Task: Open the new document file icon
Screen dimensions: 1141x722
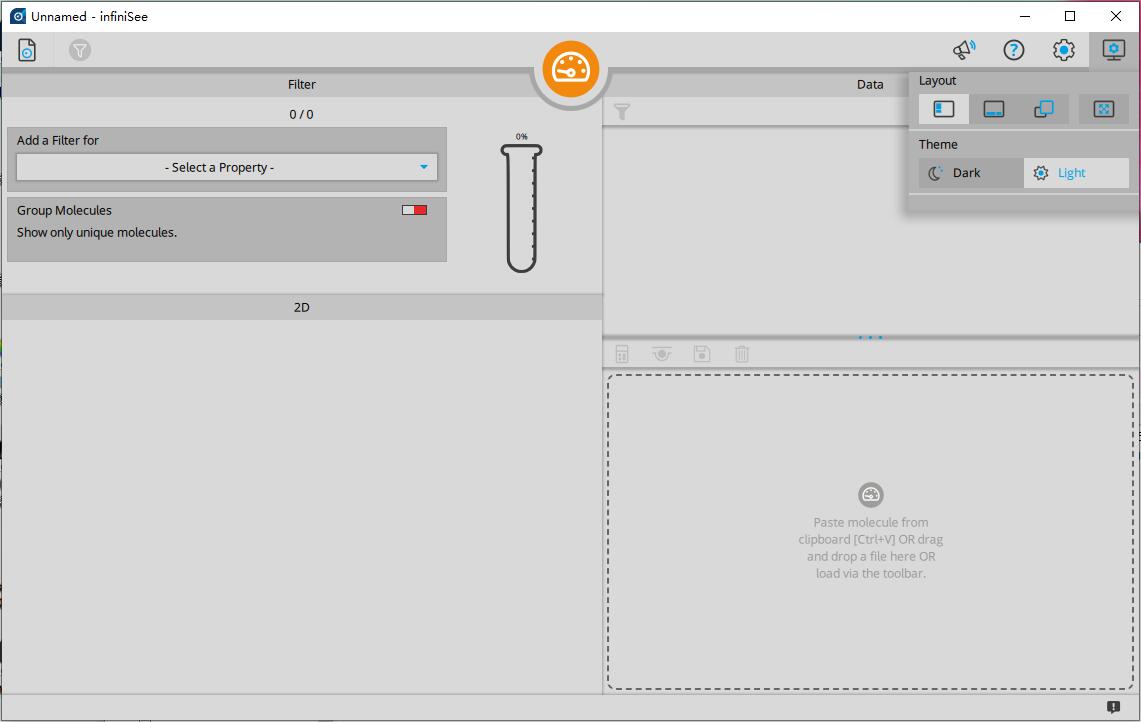Action: [27, 50]
